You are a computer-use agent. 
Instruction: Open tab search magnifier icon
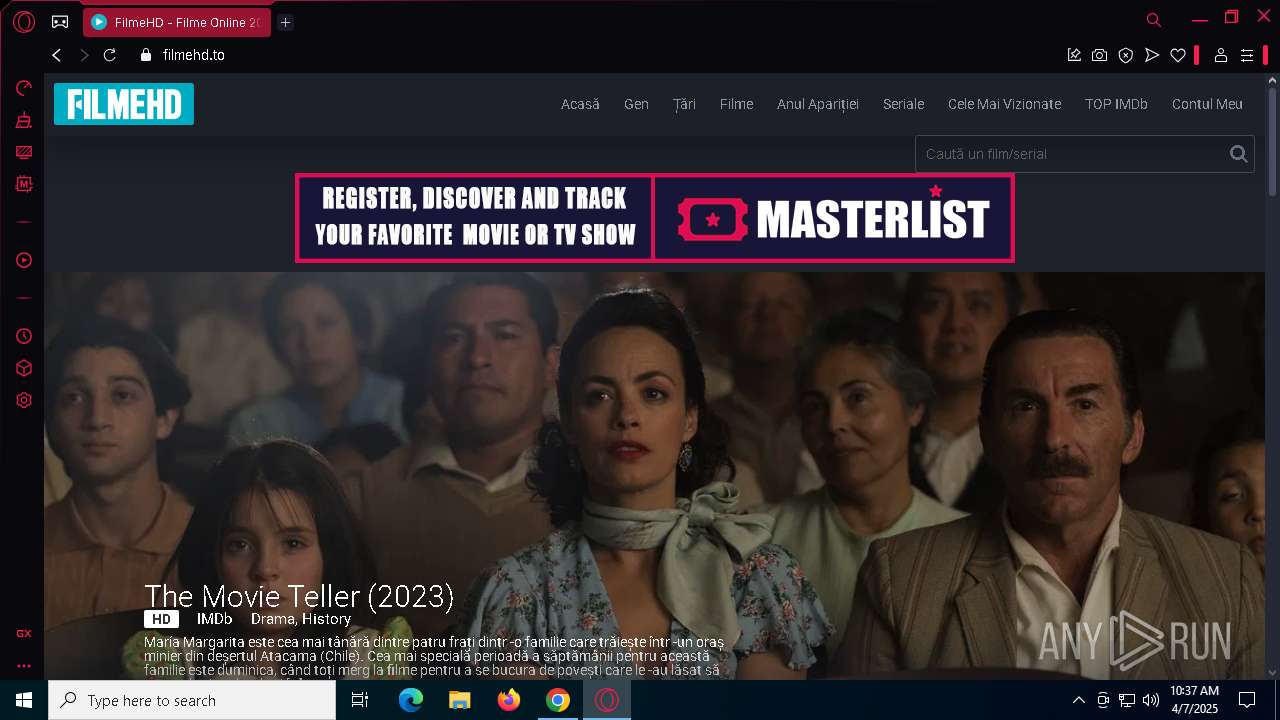click(x=1154, y=20)
